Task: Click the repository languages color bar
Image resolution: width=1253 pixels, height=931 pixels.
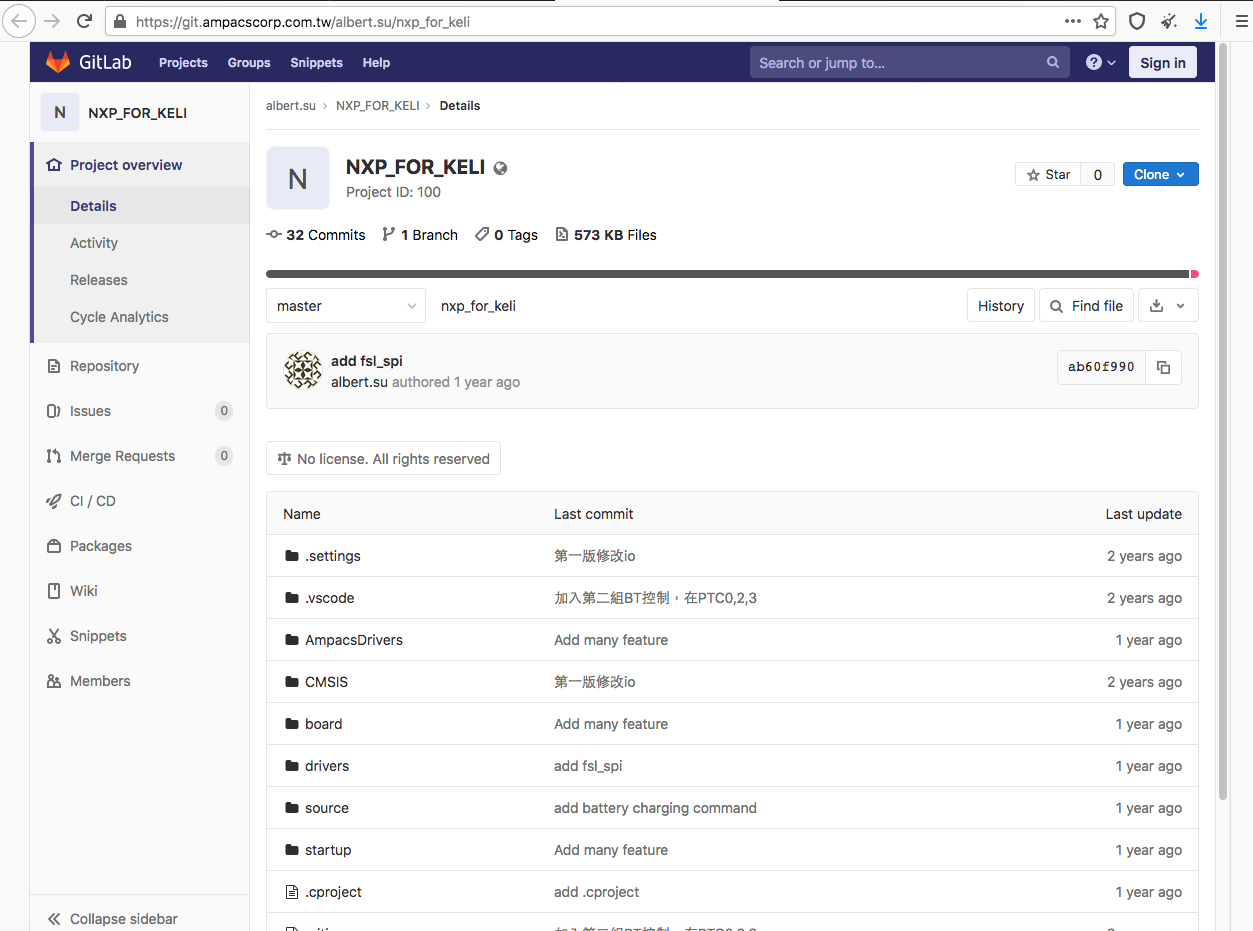Action: point(732,273)
